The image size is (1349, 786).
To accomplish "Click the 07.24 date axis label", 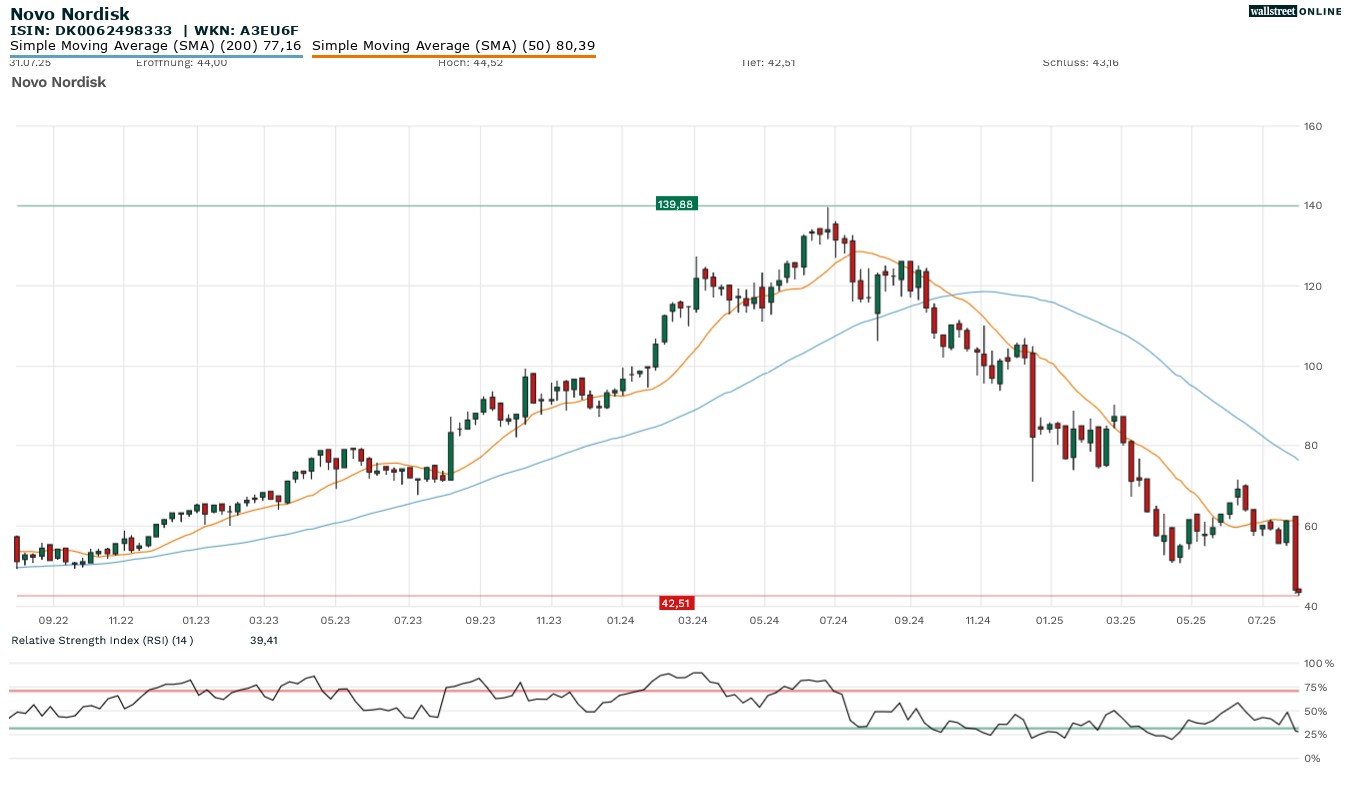I will 833,621.
